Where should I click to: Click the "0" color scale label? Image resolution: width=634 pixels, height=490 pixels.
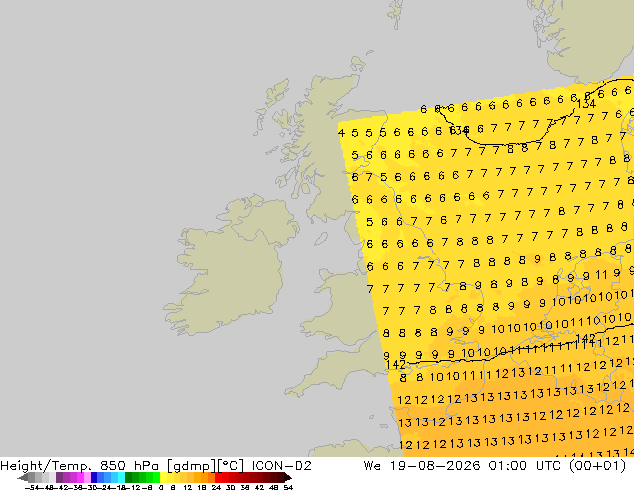161,487
